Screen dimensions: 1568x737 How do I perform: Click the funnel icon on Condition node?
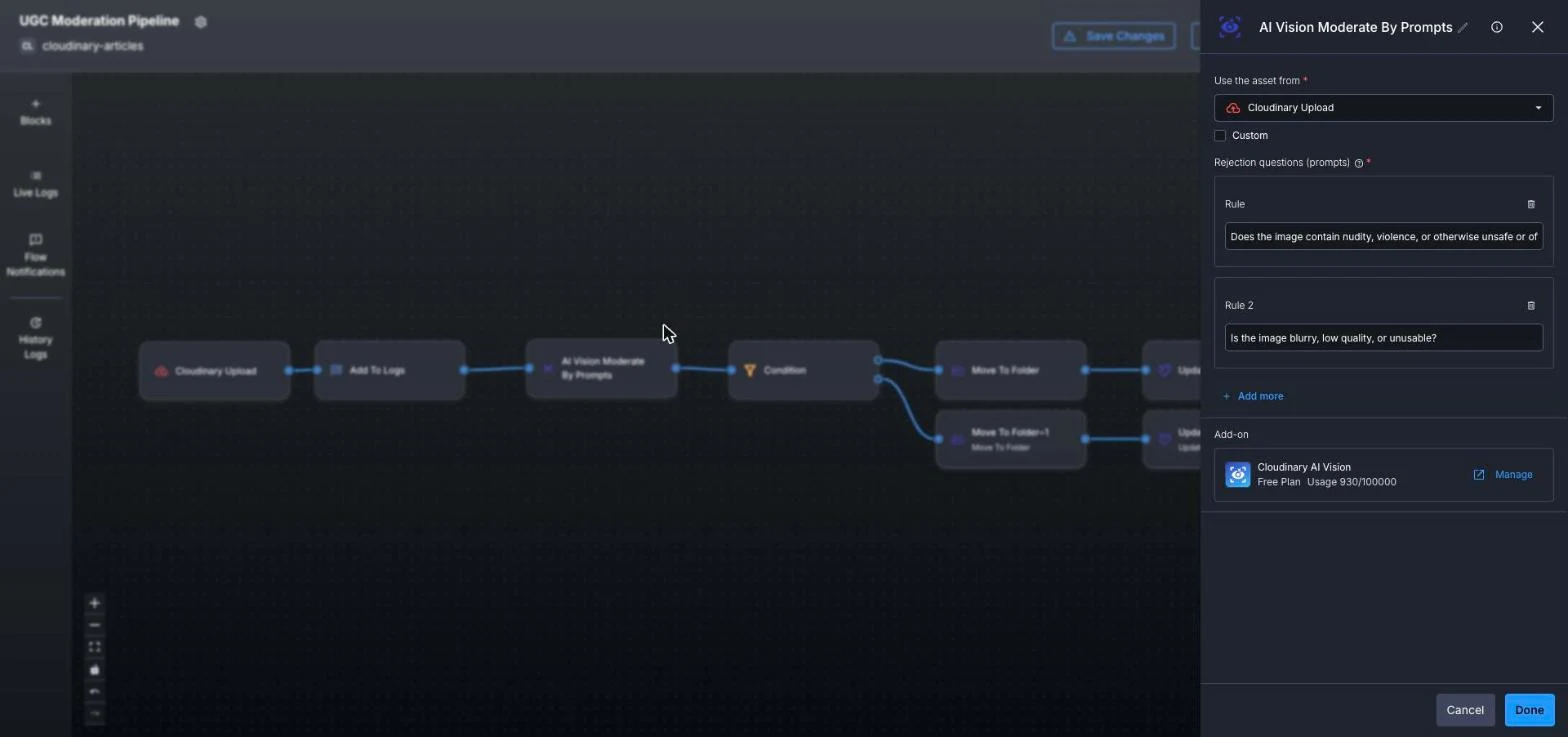click(x=749, y=370)
